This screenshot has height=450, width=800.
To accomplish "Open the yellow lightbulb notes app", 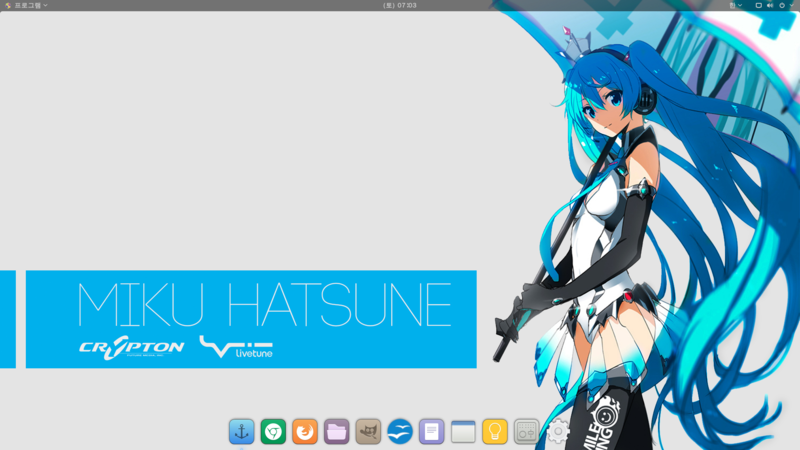I will tap(495, 432).
